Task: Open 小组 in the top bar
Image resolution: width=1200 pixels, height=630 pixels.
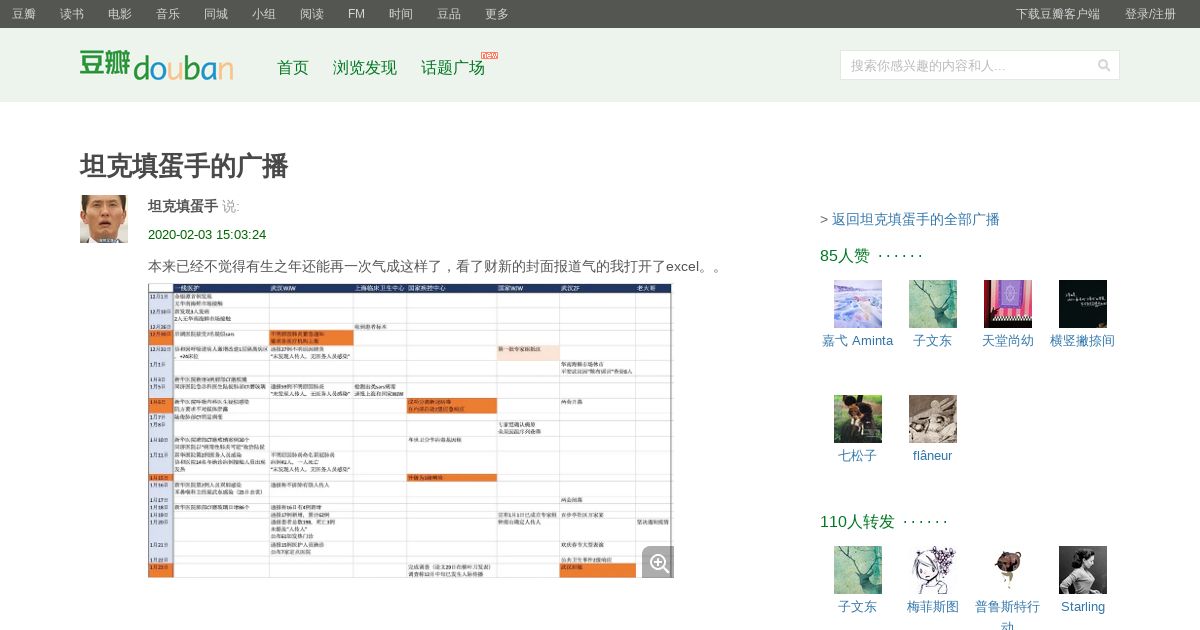Action: coord(264,14)
